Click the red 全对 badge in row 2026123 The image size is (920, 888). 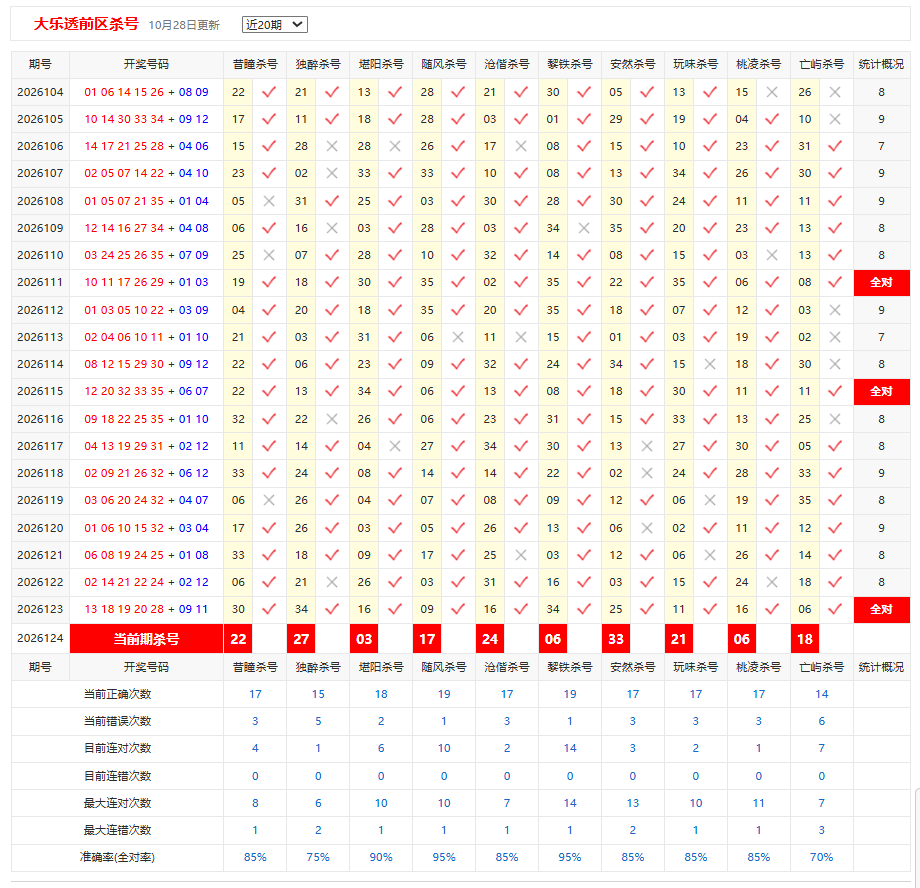point(881,609)
